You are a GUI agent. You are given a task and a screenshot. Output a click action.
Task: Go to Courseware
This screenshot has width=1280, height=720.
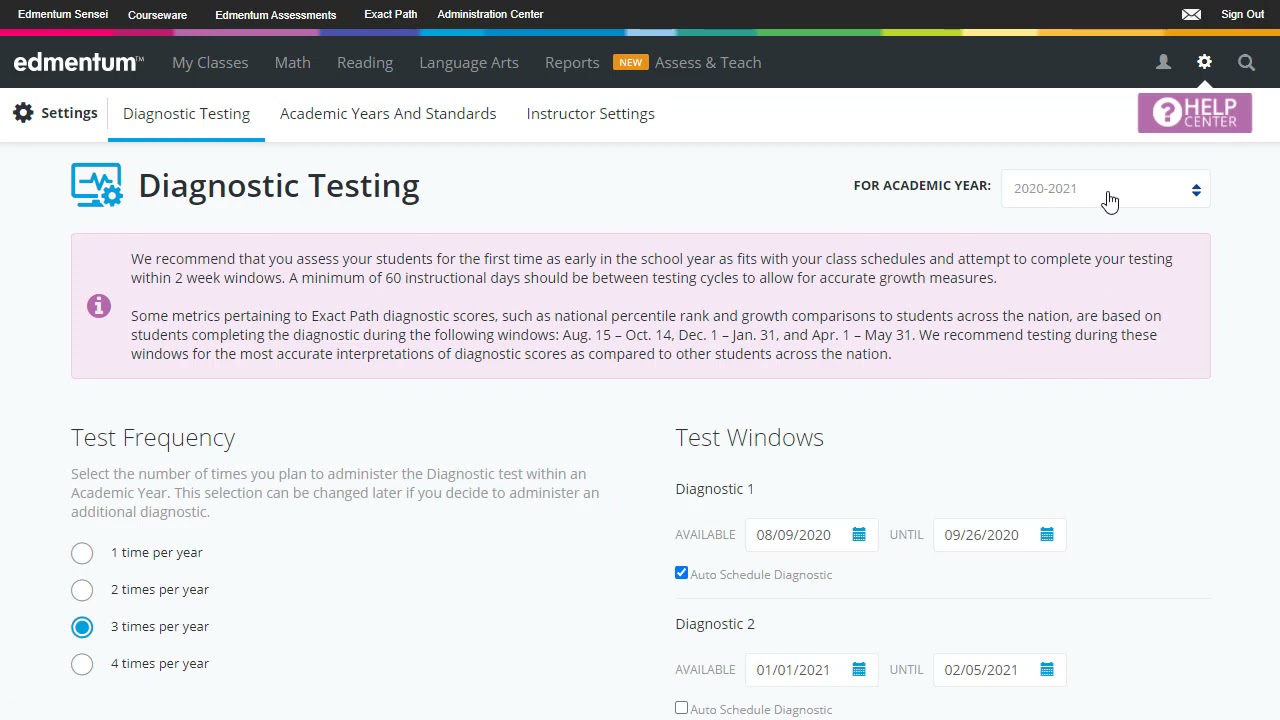(157, 14)
